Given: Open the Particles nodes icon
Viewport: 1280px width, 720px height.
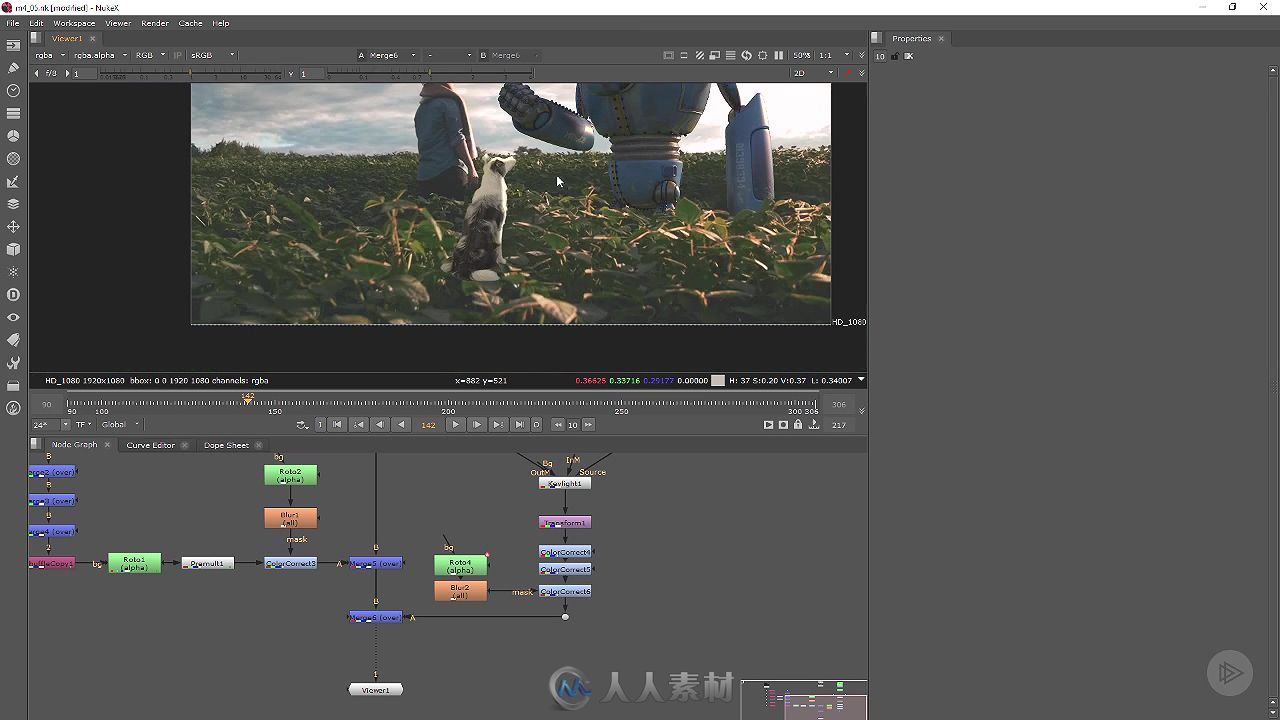Looking at the screenshot, I should [13, 272].
